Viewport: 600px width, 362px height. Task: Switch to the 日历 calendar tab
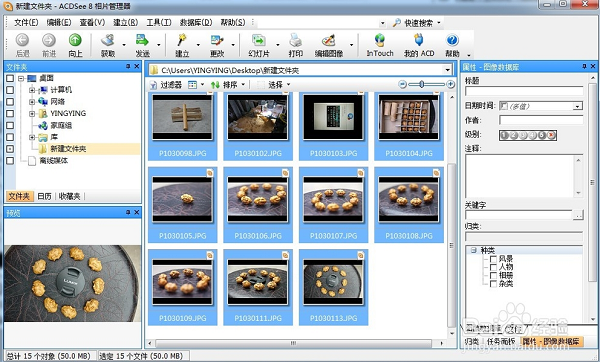pos(44,196)
